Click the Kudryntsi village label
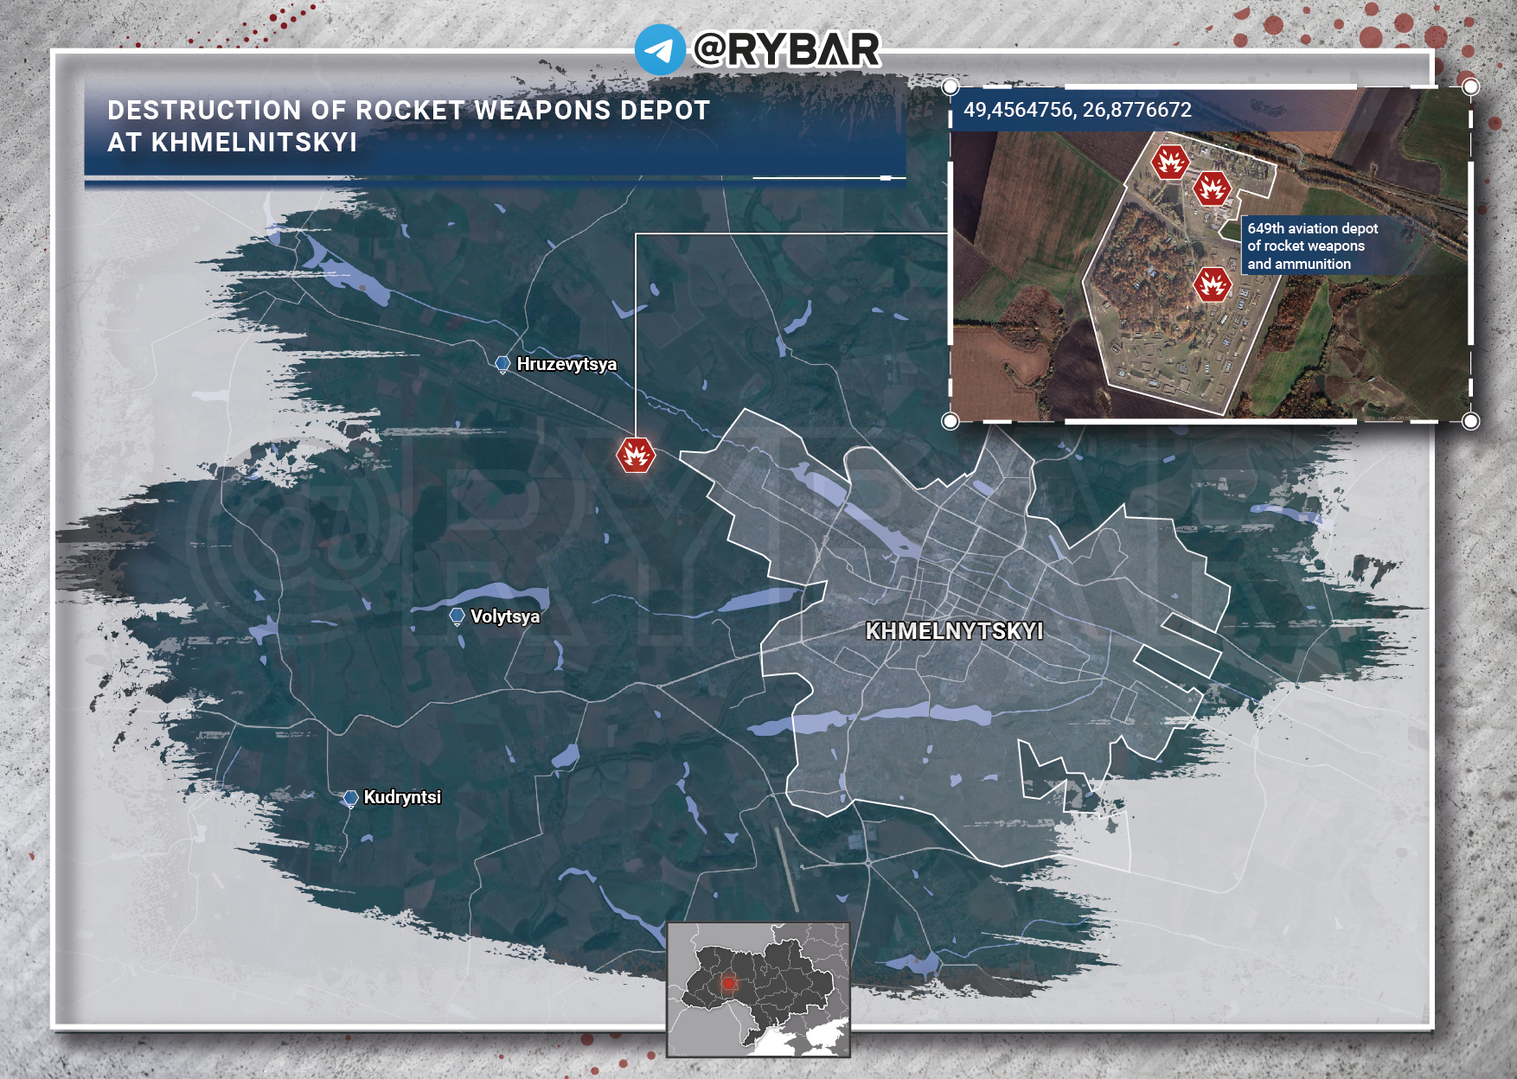Viewport: 1517px width, 1079px height. pyautogui.click(x=402, y=797)
